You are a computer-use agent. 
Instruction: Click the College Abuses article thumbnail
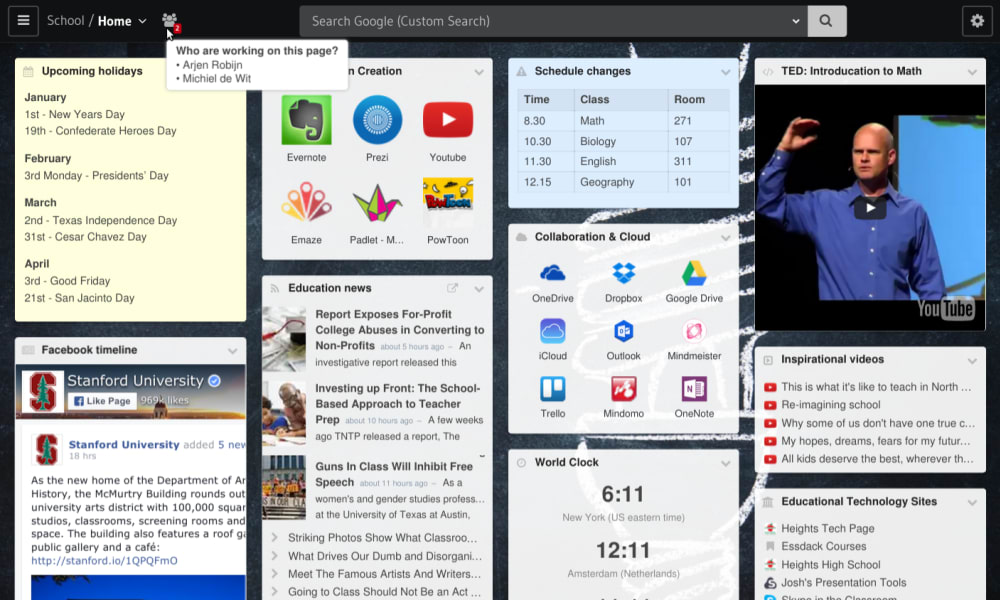click(x=284, y=339)
